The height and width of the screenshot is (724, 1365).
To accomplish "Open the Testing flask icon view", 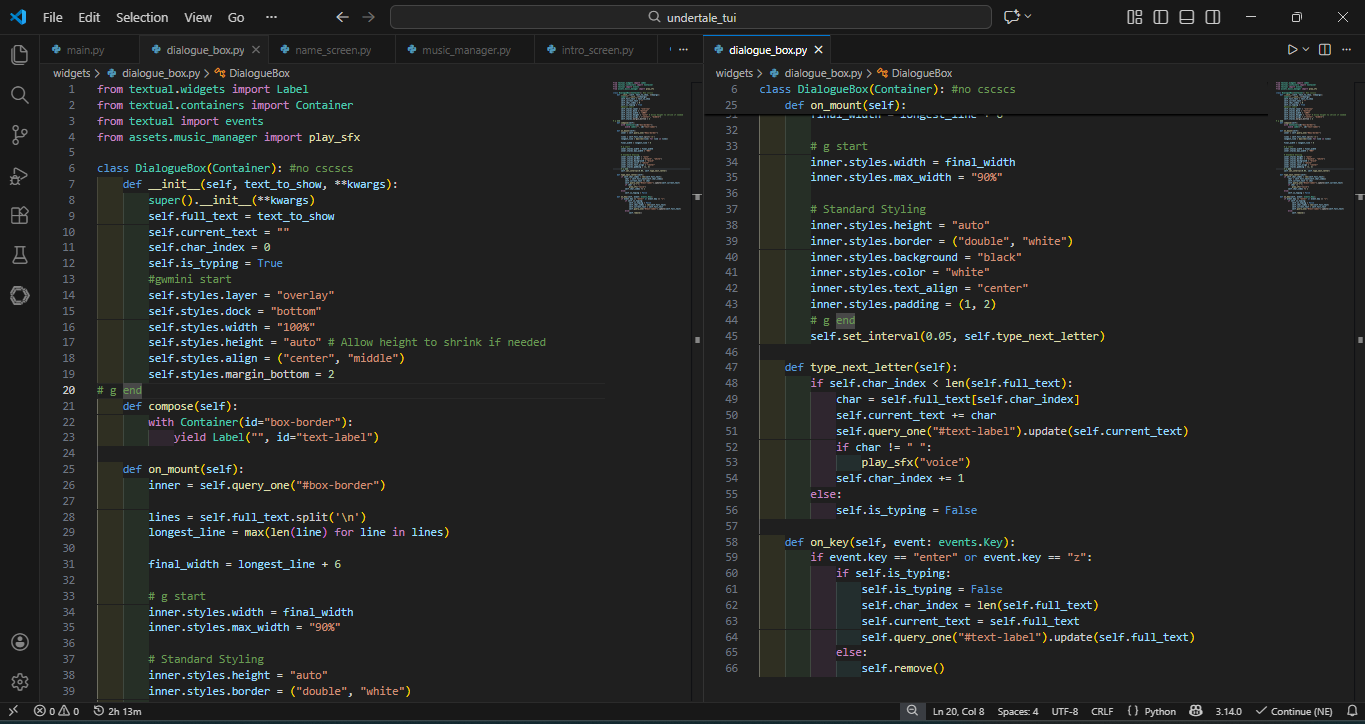I will pyautogui.click(x=19, y=255).
